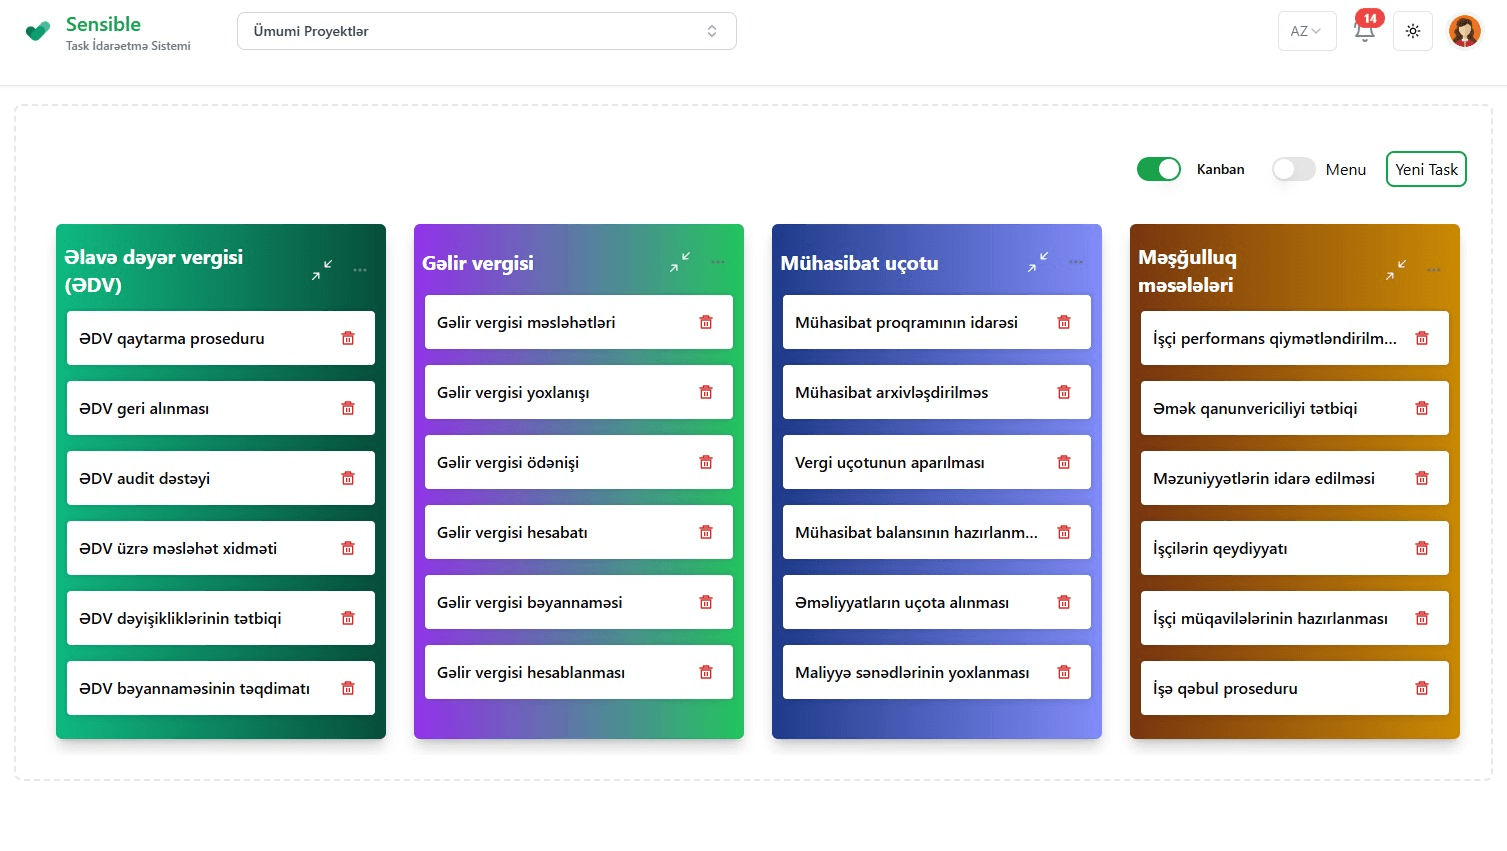Collapse the Gəlir vergisi column
The width and height of the screenshot is (1507, 851).
coord(680,262)
